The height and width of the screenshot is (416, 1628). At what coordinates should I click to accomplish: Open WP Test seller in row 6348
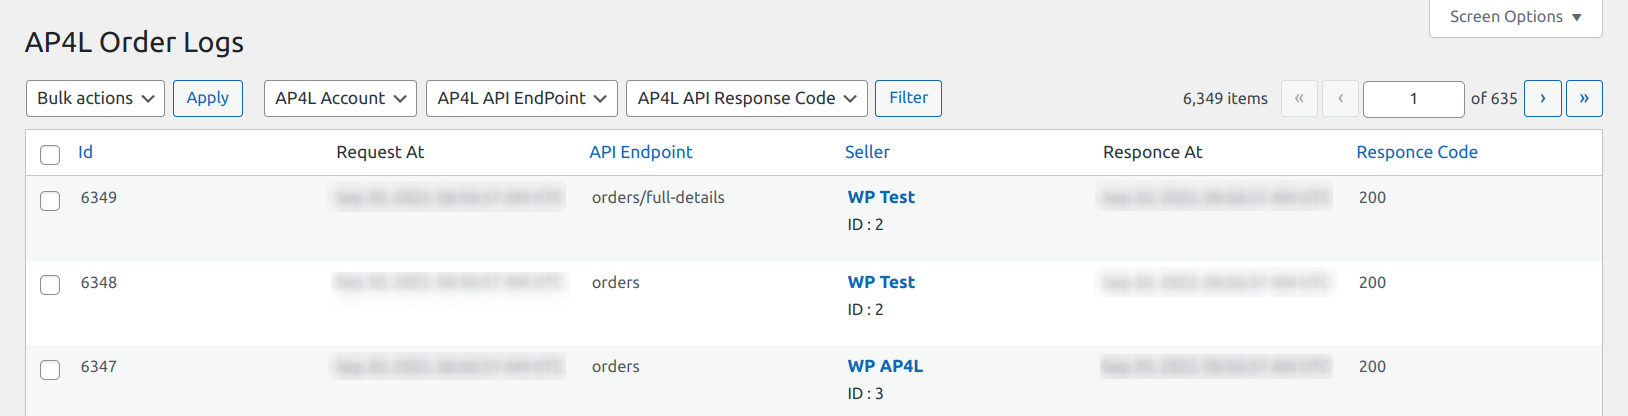pyautogui.click(x=881, y=282)
